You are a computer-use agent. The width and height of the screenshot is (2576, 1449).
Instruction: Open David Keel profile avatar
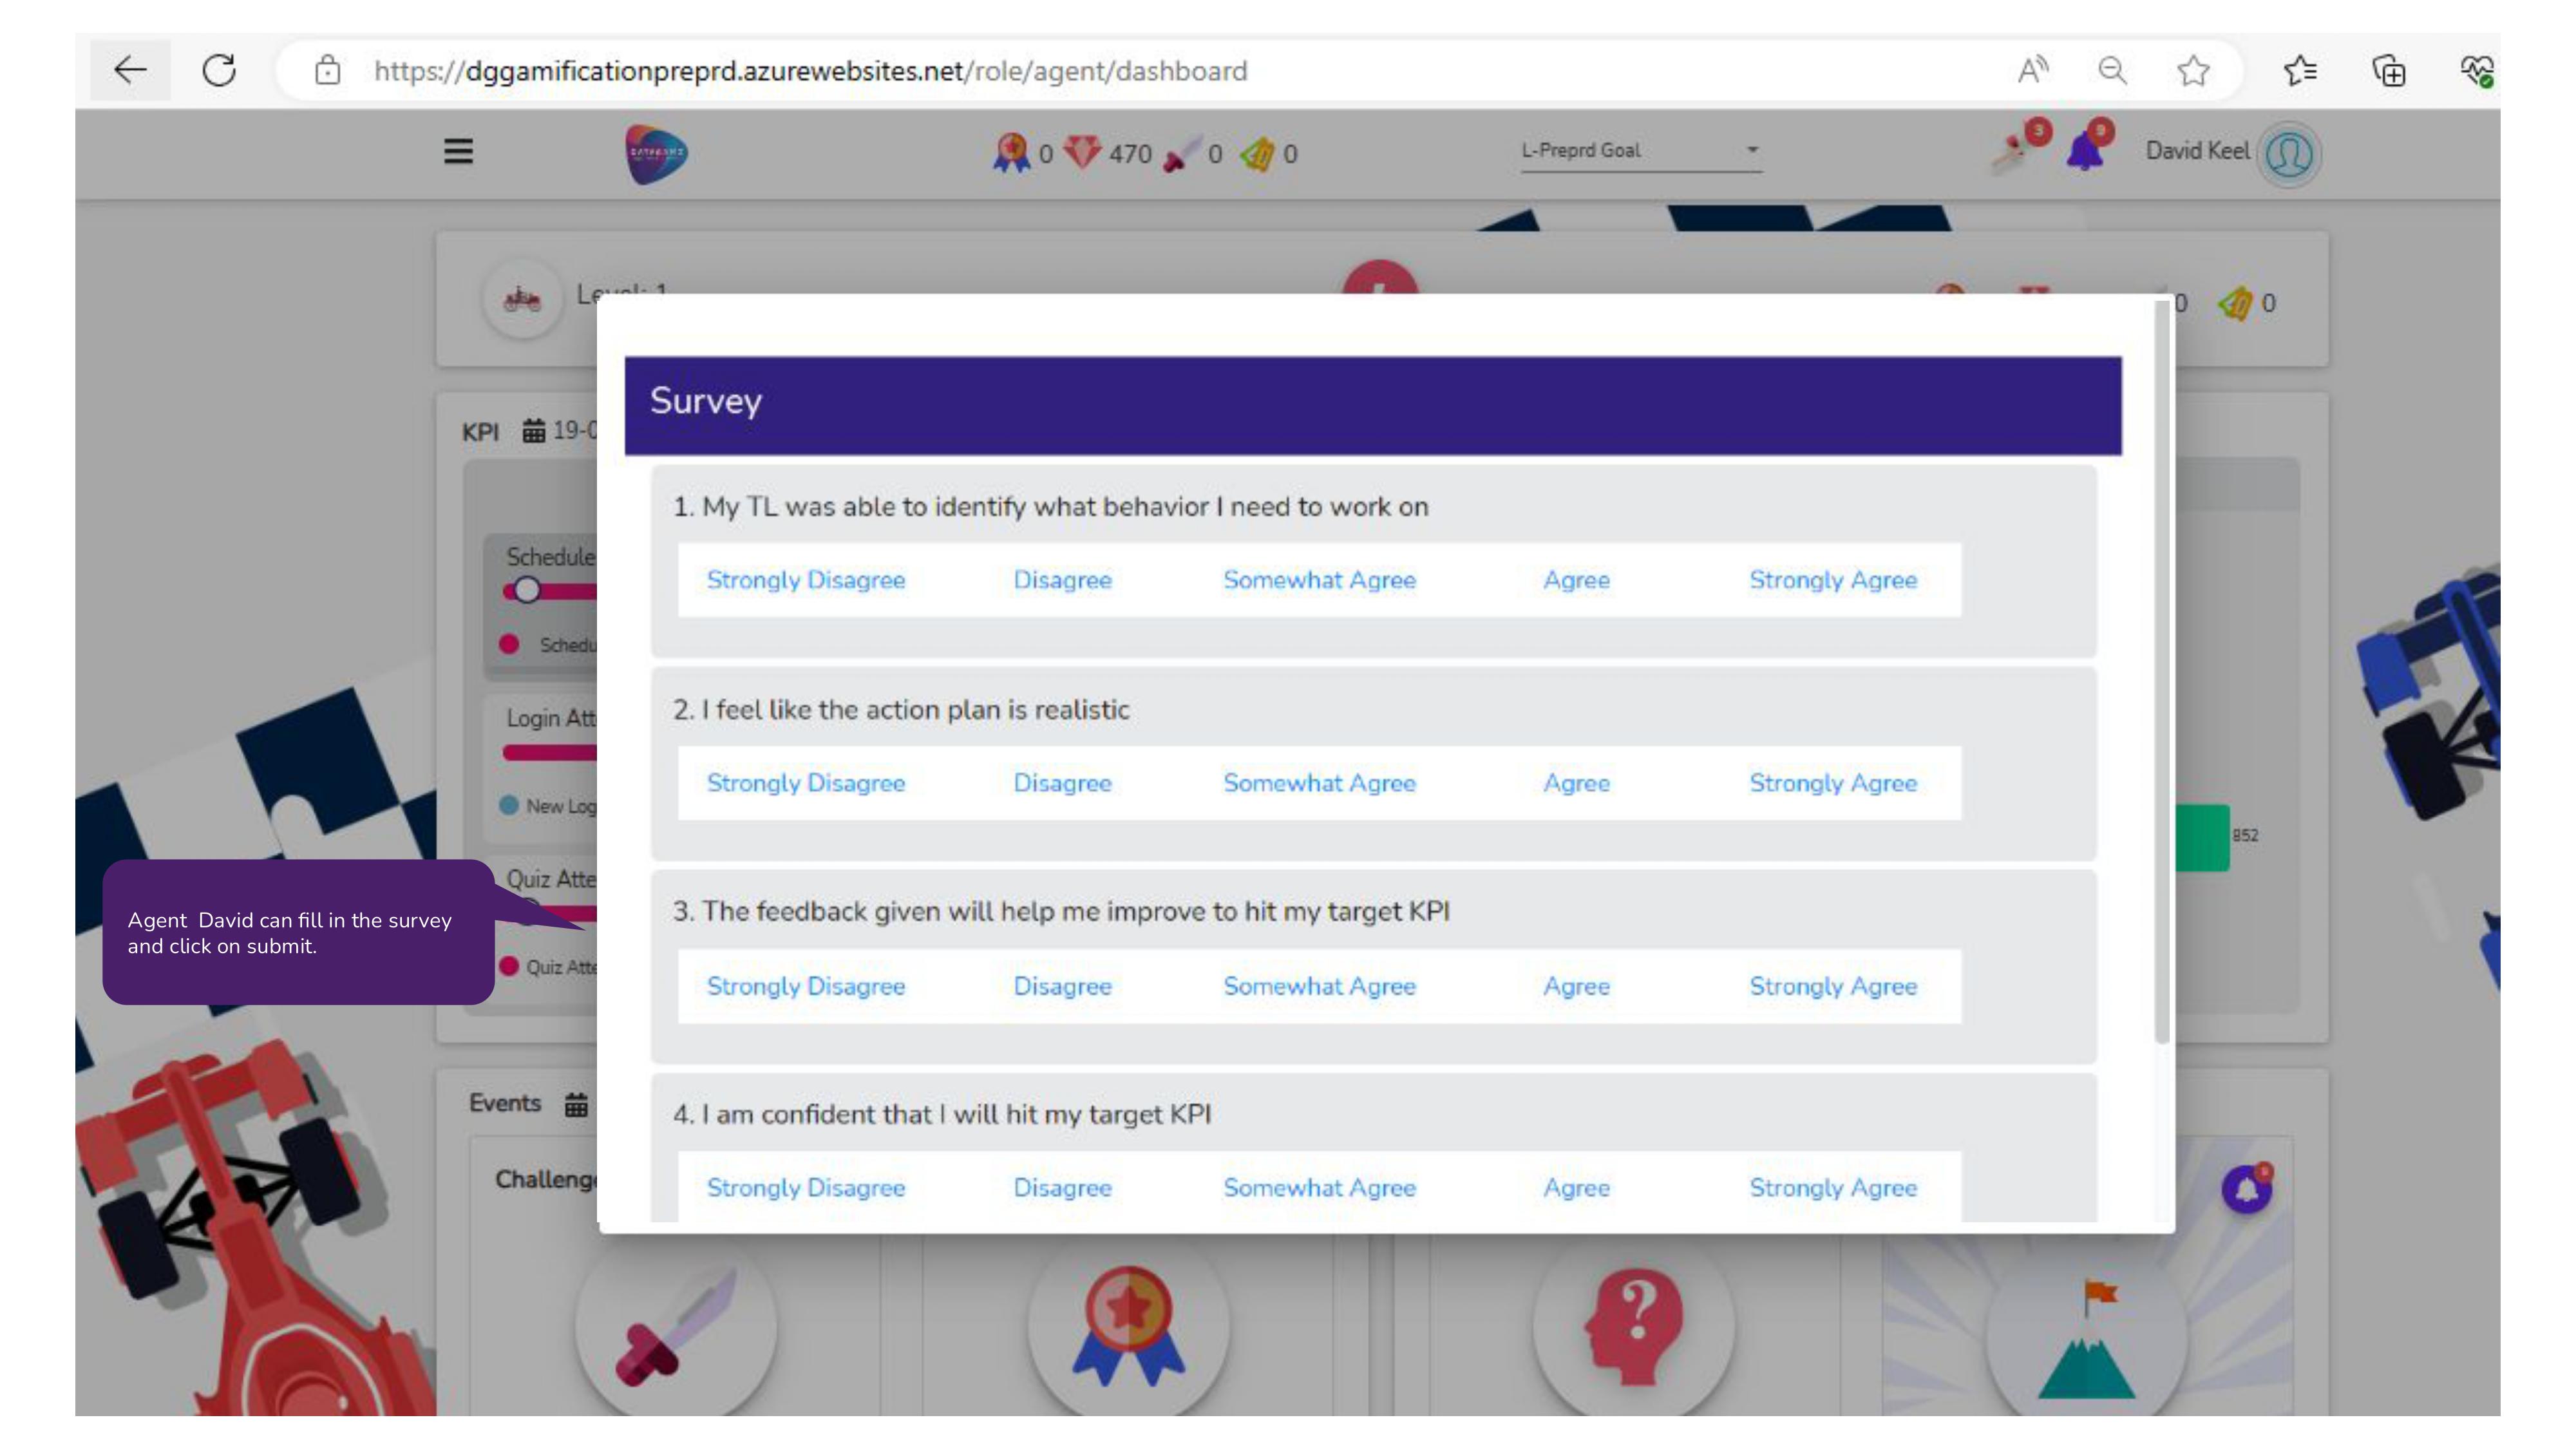point(2289,153)
